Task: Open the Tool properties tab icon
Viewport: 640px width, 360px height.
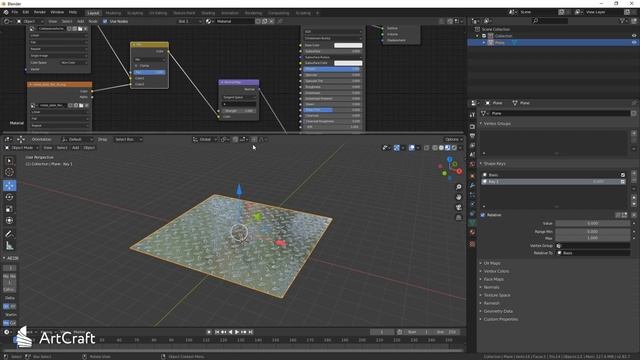Action: point(472,115)
